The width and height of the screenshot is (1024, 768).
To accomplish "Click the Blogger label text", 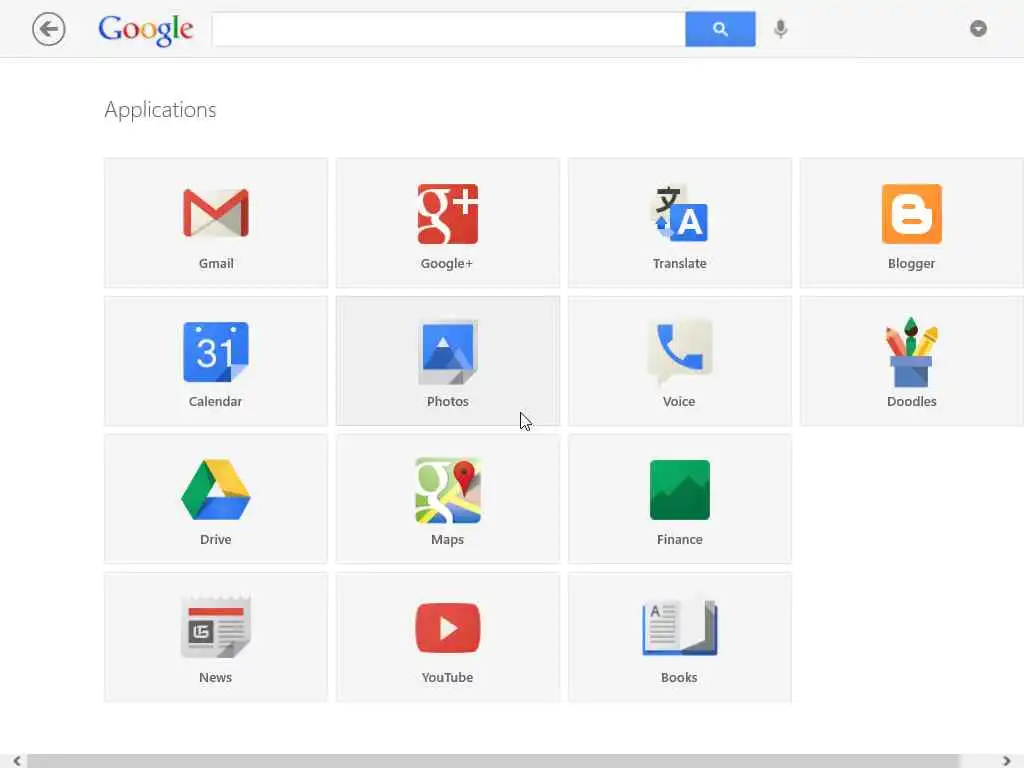I will click(x=912, y=263).
